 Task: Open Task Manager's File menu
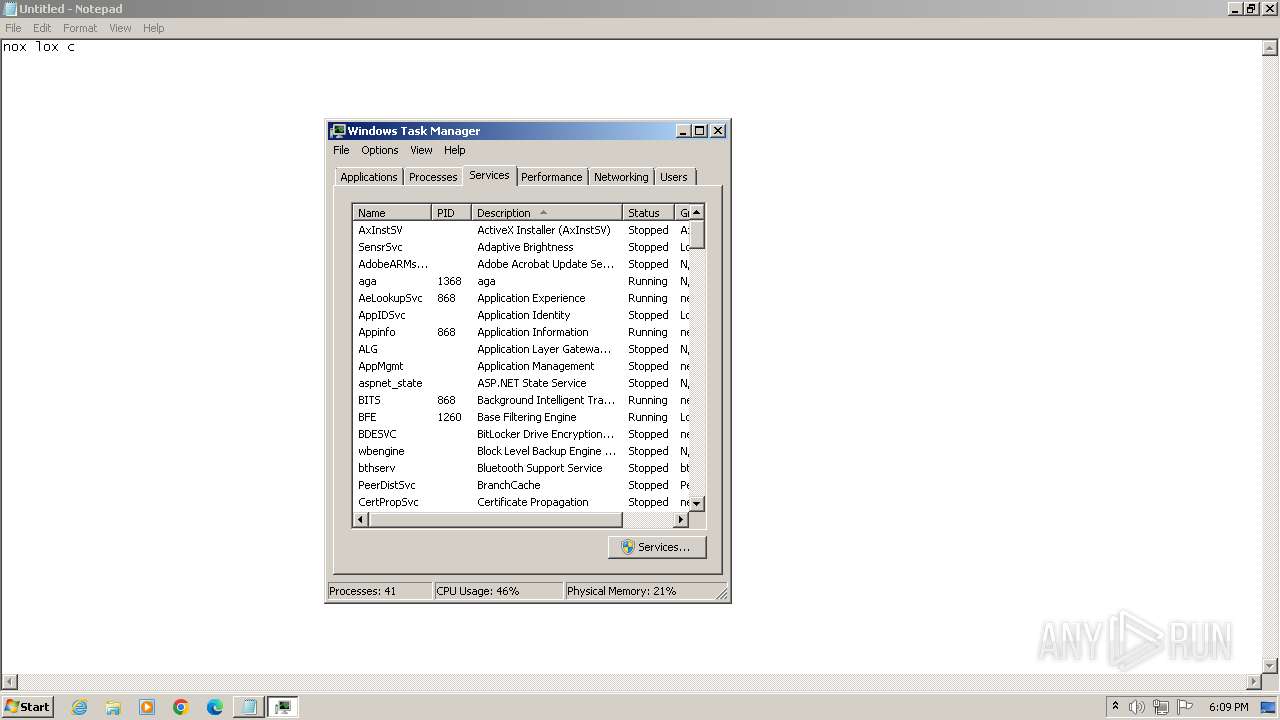pos(341,150)
